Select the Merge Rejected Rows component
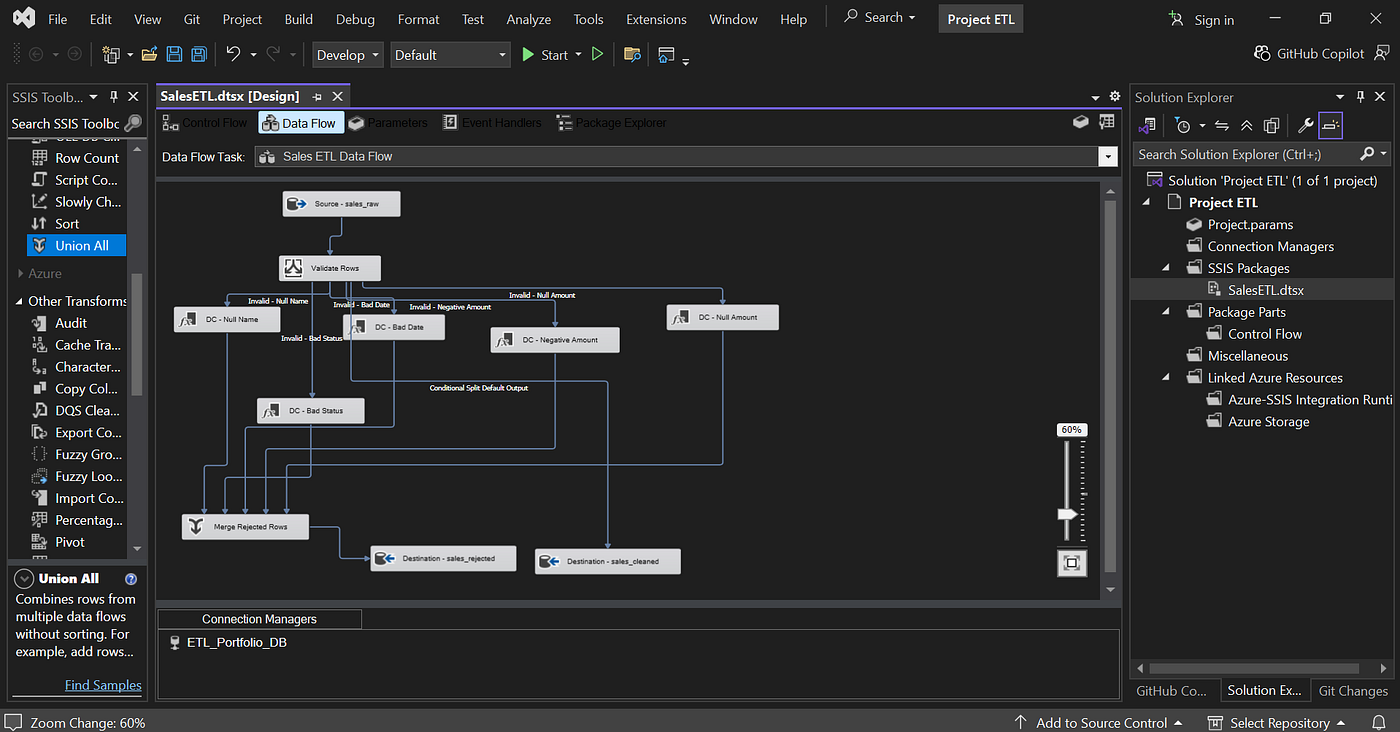Image resolution: width=1400 pixels, height=732 pixels. point(245,526)
